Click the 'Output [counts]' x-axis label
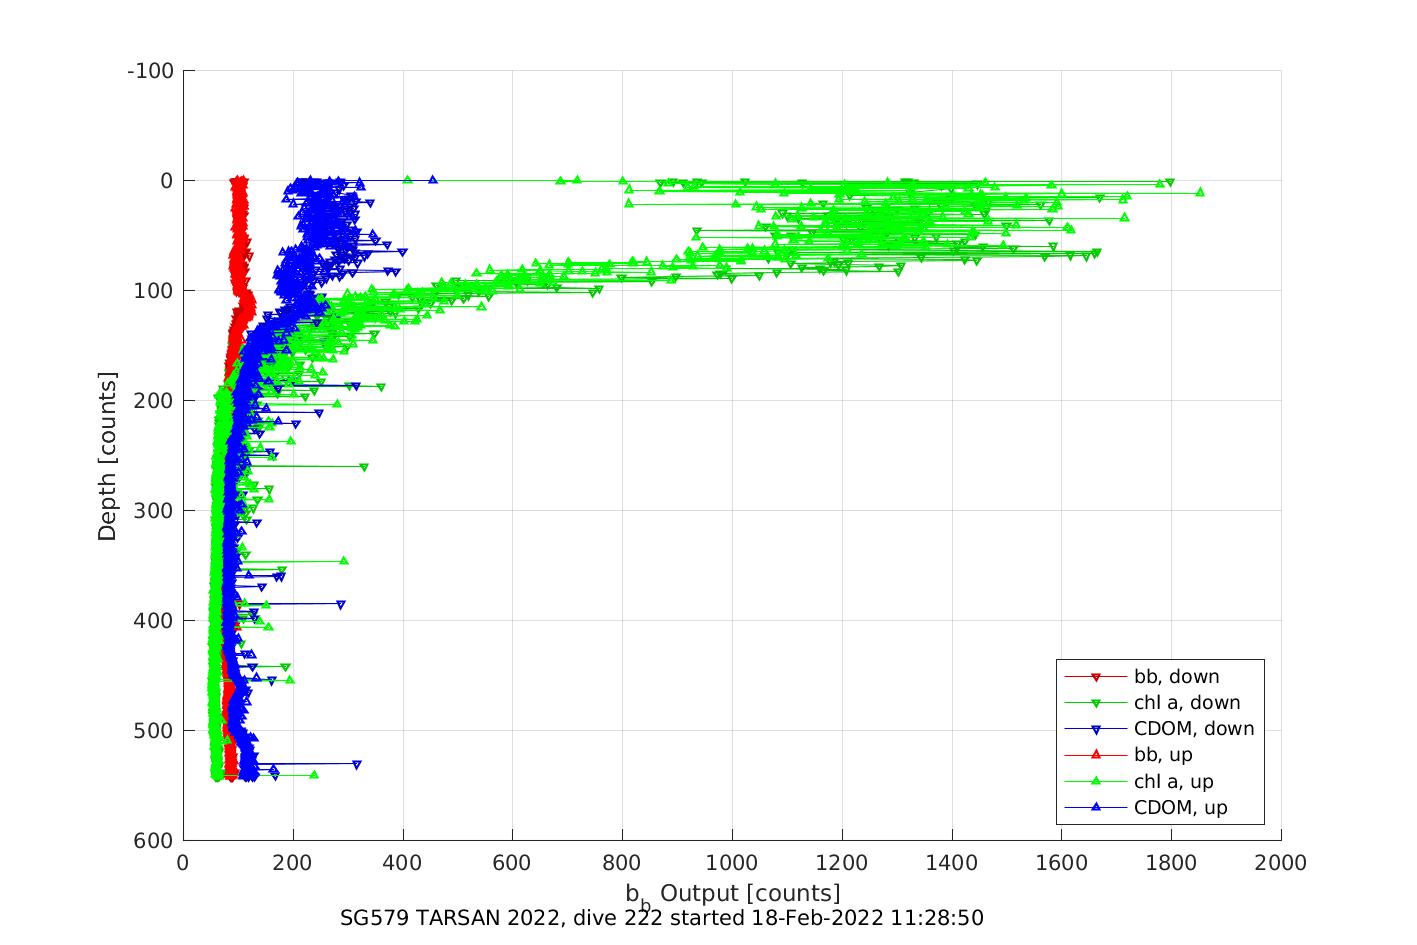The image size is (1417, 945). click(750, 893)
